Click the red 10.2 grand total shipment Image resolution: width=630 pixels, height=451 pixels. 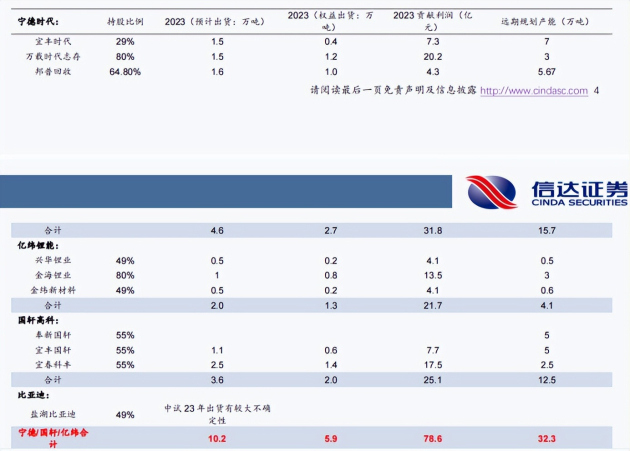point(217,439)
